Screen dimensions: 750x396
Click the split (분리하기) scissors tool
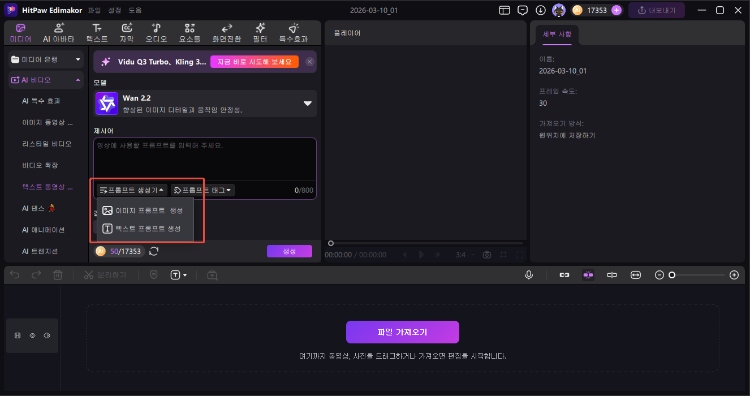(105, 275)
